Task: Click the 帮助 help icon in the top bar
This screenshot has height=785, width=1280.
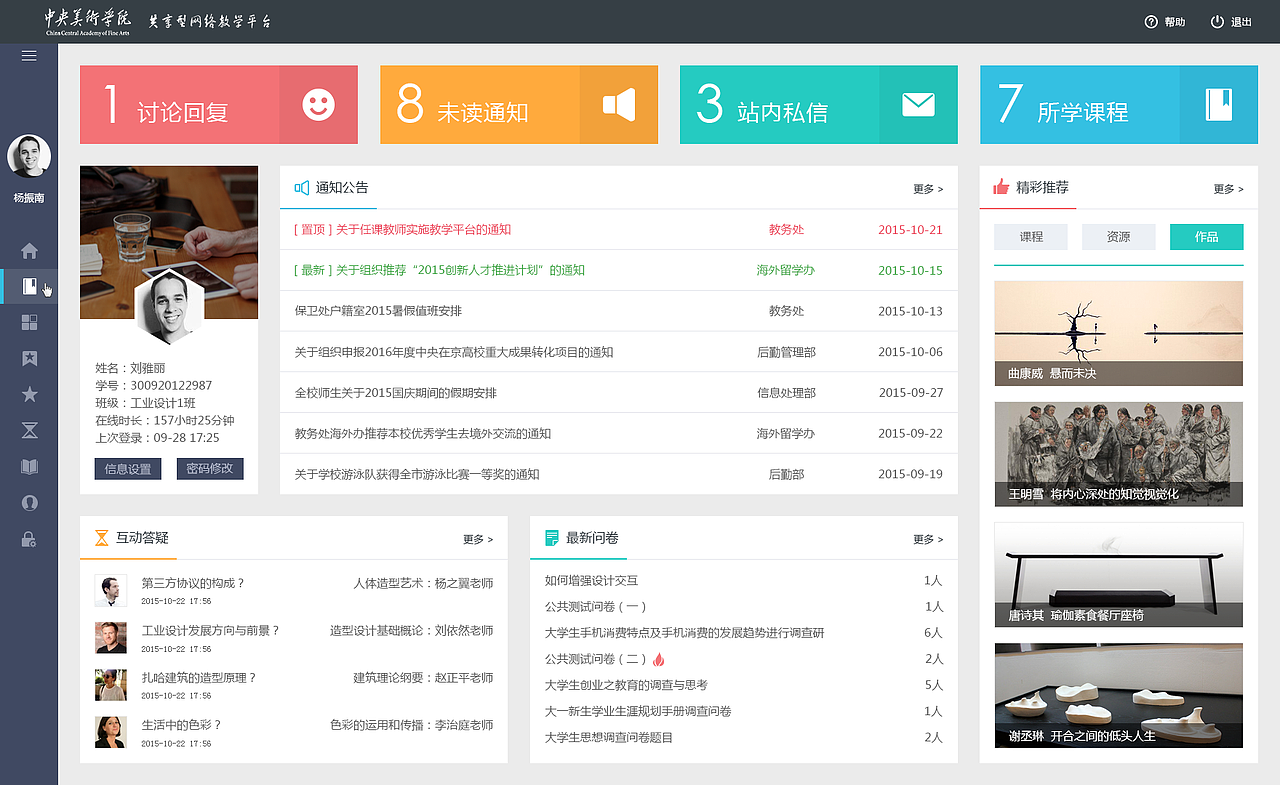Action: click(x=1153, y=21)
